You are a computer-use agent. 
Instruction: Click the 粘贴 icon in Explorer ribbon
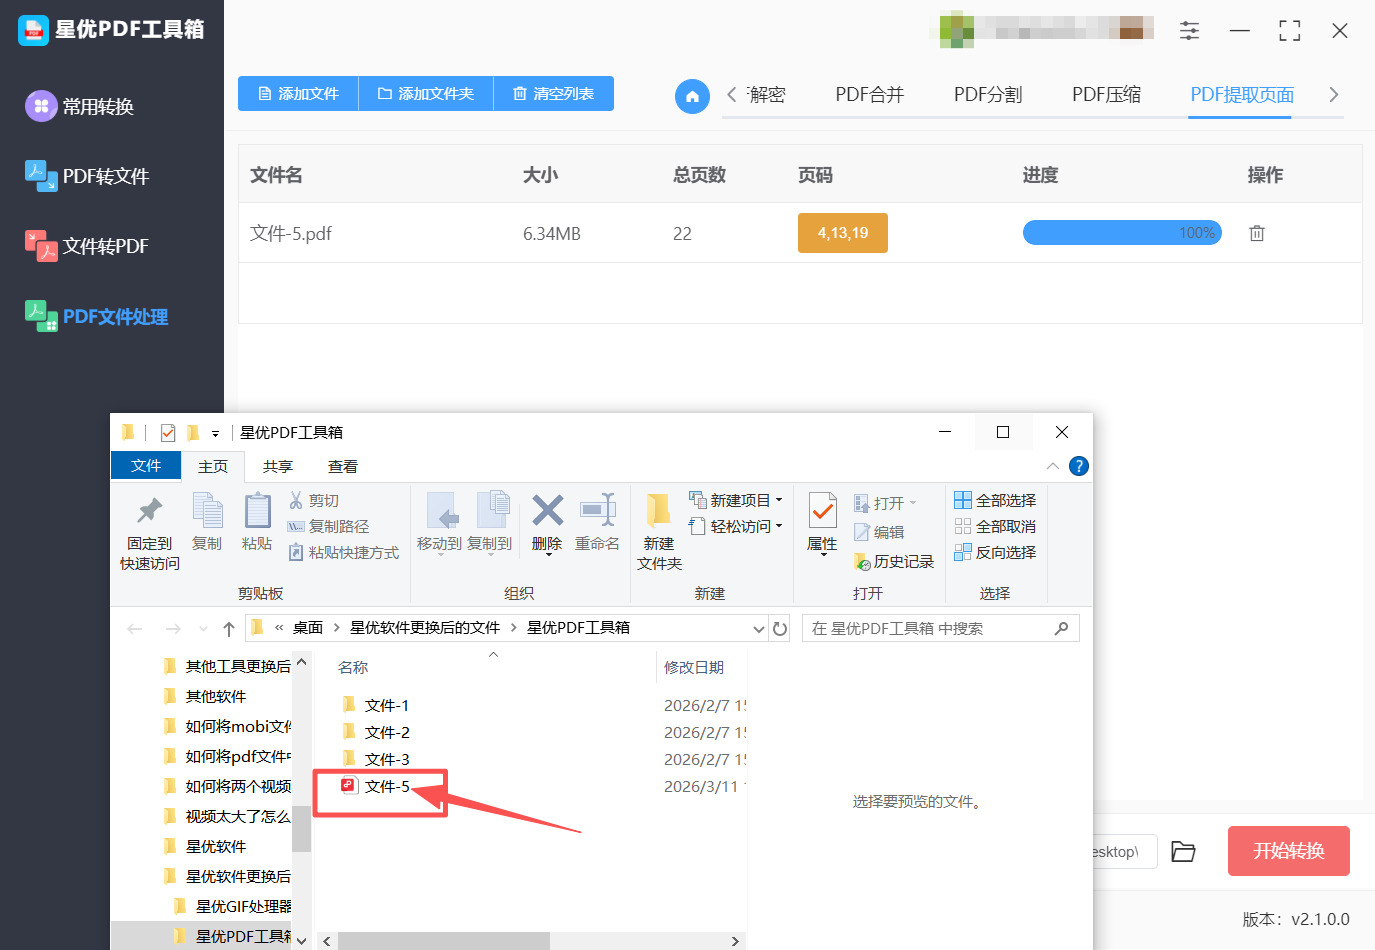(257, 510)
